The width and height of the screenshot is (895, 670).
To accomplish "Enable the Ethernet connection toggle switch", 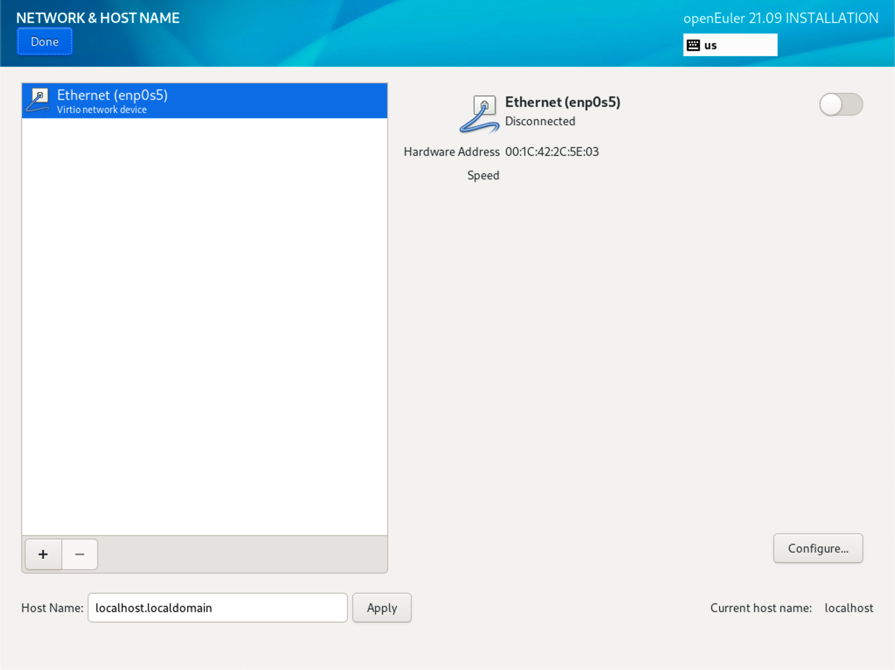I will point(840,104).
